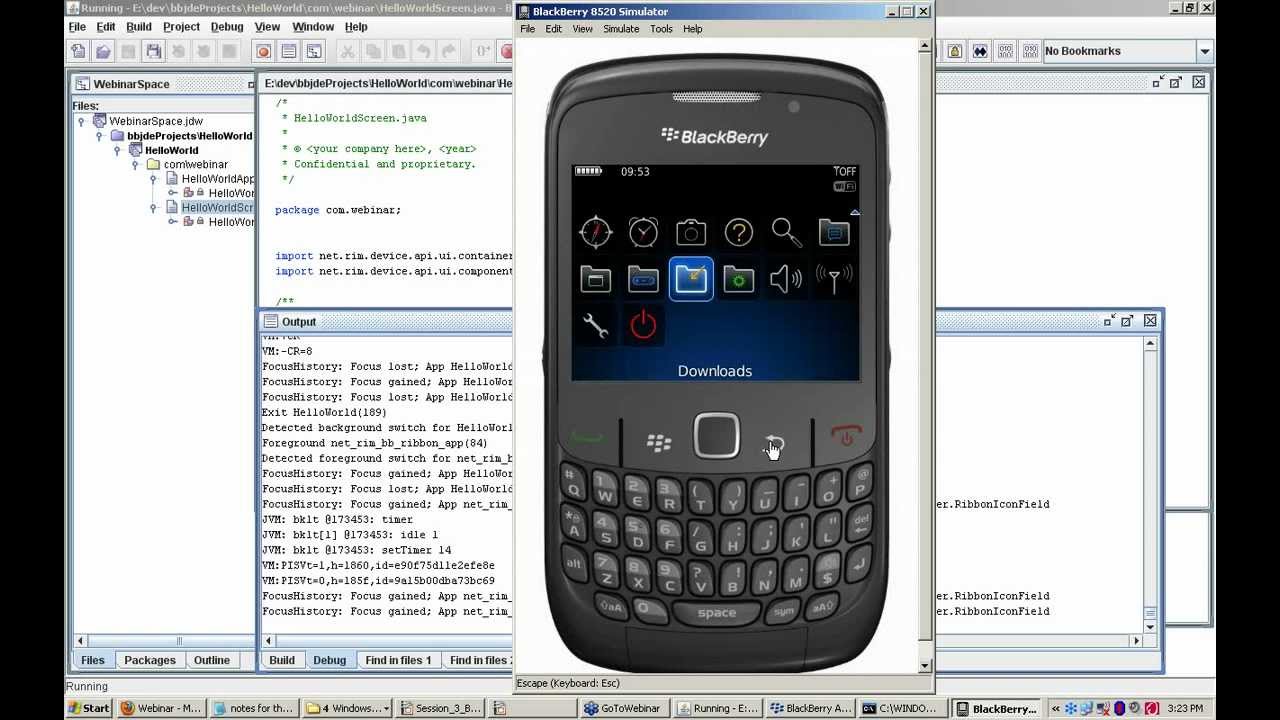Click the green call key on the simulator

588,439
